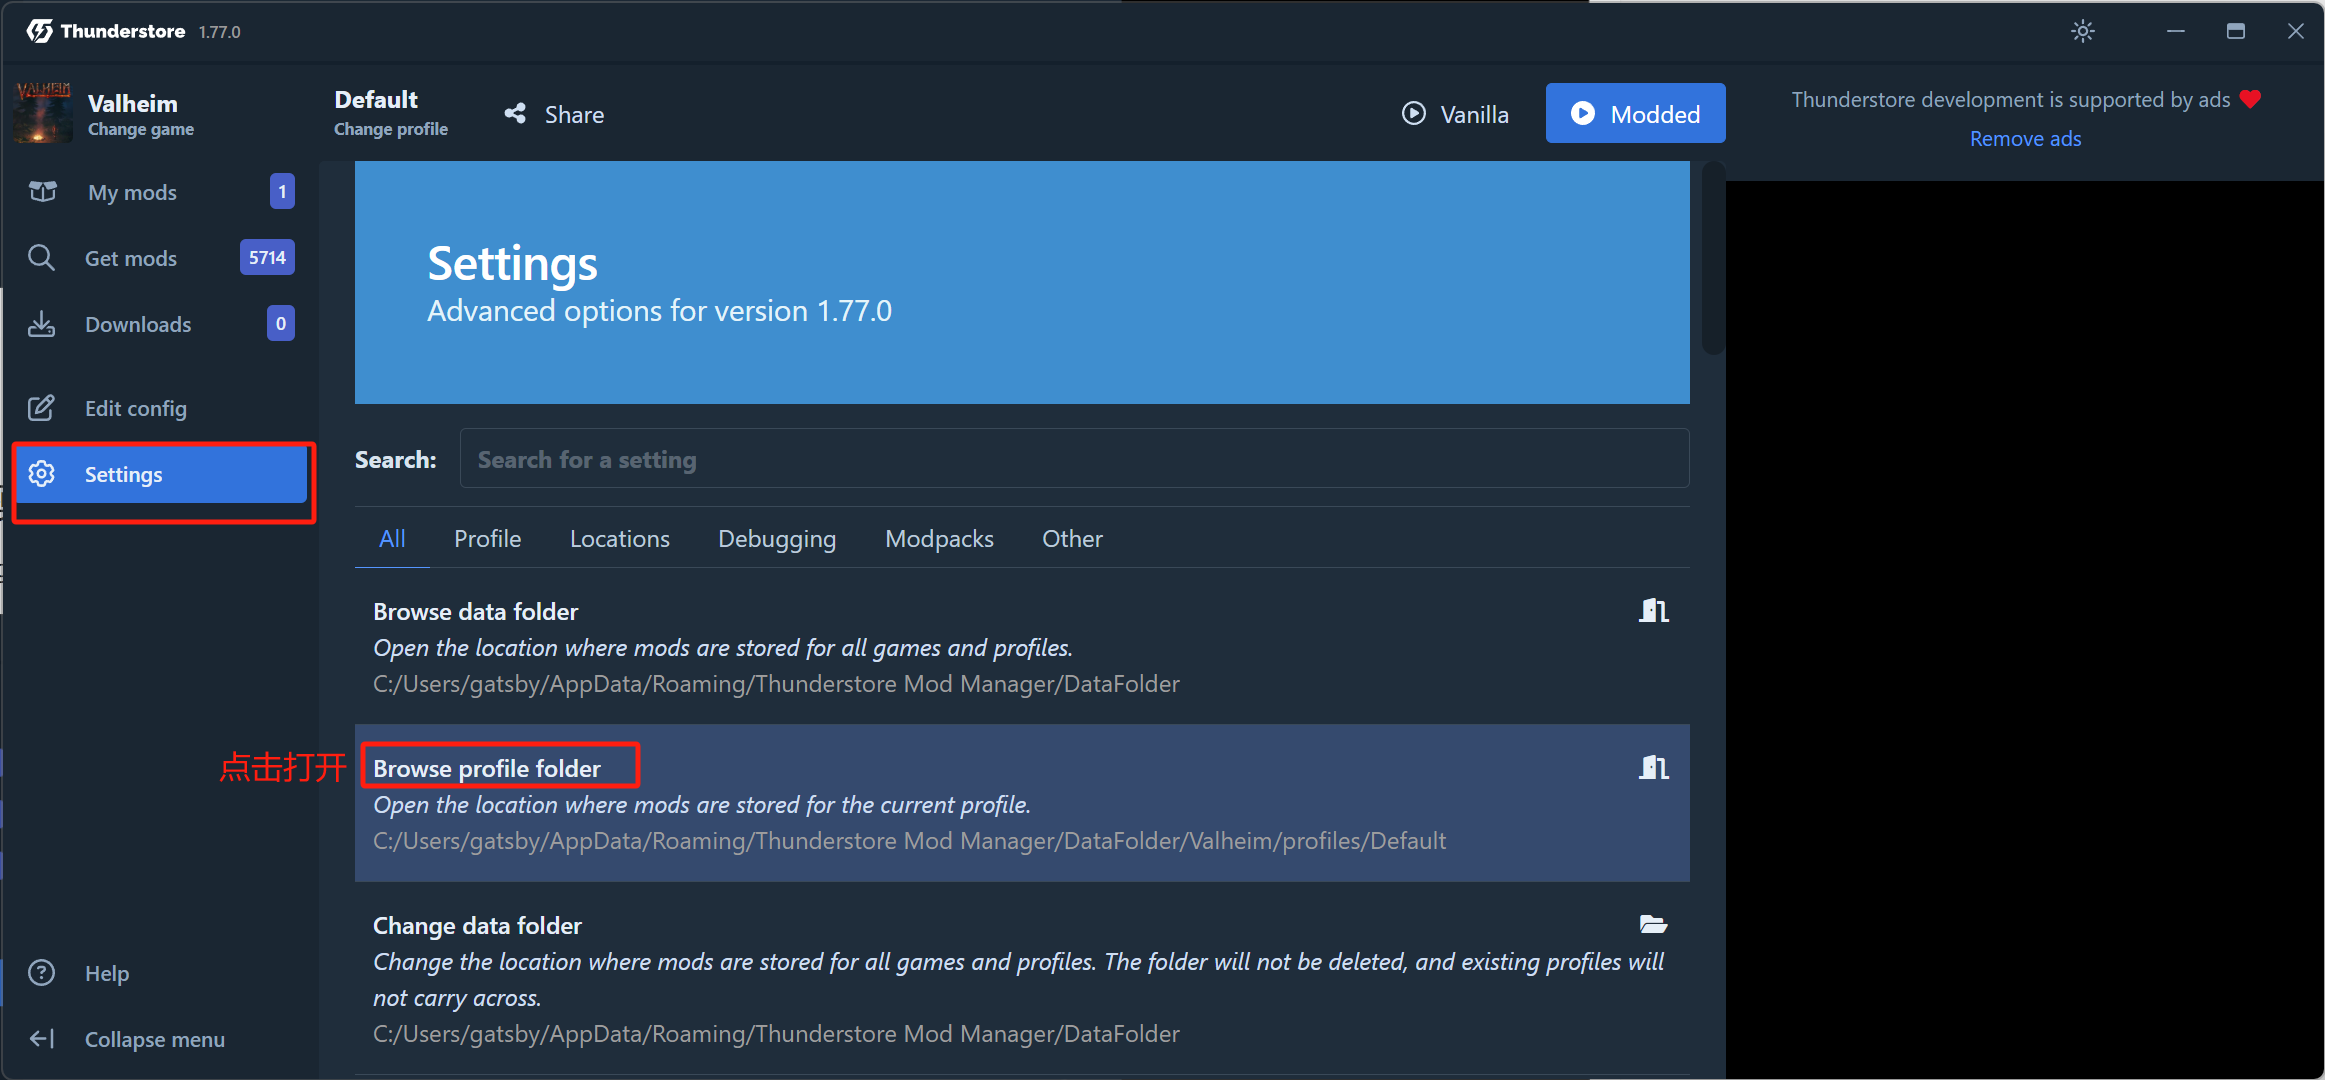Click the open-folder icon for Change data folder
Screen dimensions: 2325x1080
(x=1653, y=925)
